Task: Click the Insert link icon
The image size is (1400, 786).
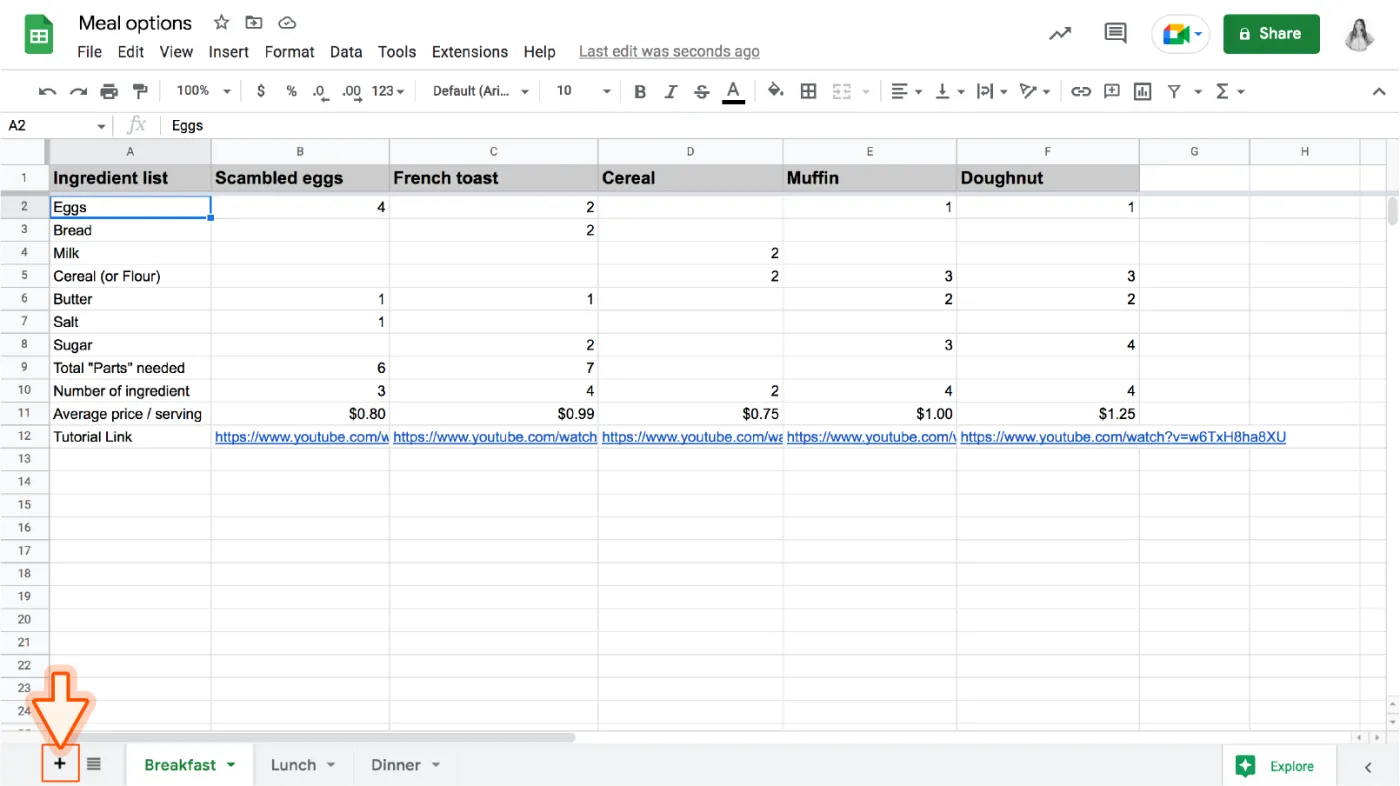Action: coord(1081,91)
